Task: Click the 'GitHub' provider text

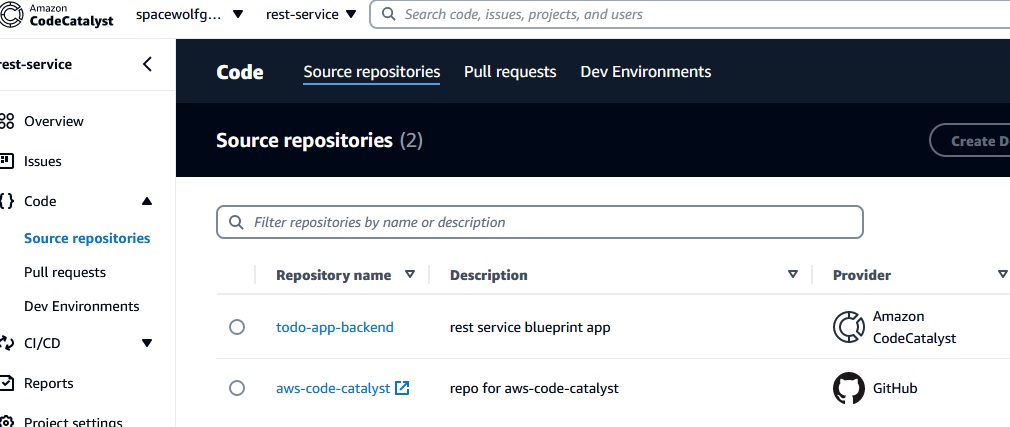Action: click(895, 388)
